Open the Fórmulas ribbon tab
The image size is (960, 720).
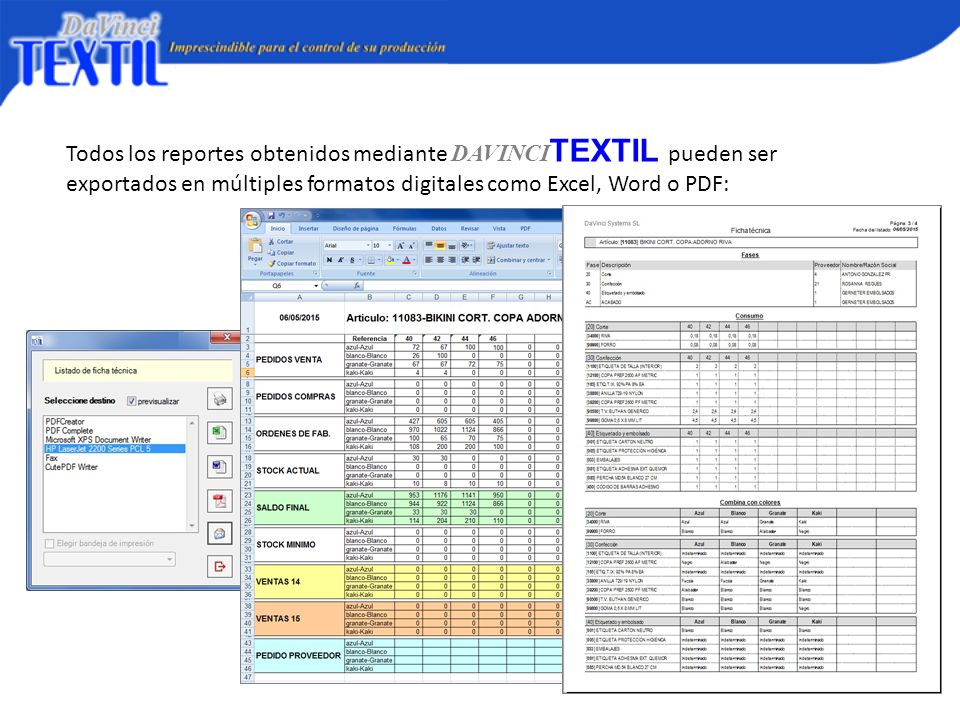tap(404, 228)
